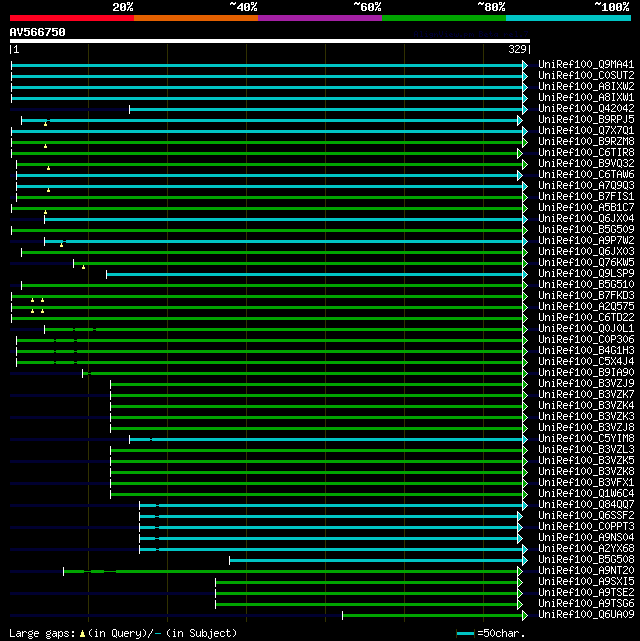Click the UniRef100_Q1W6C4 label
Image resolution: width=640 pixels, height=641 pixels.
pos(586,493)
